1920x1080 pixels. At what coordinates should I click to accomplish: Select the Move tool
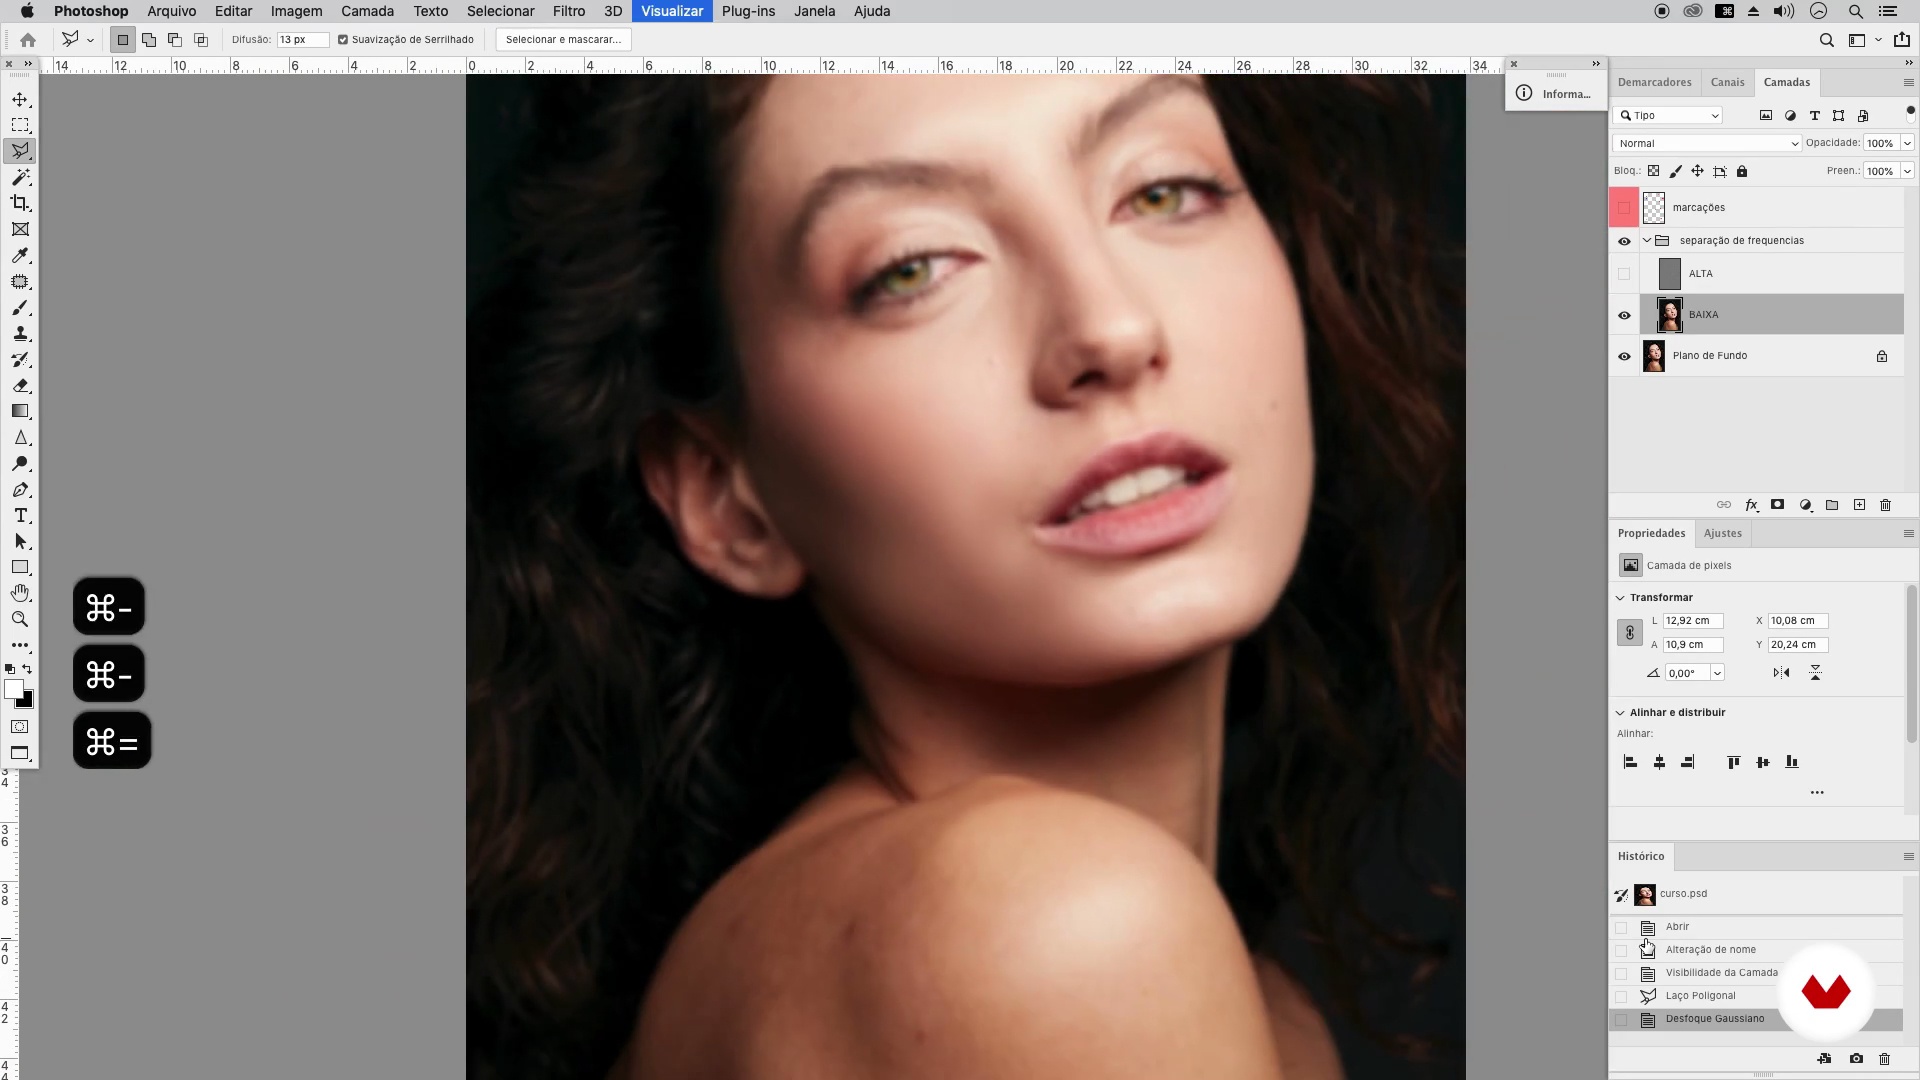tap(20, 99)
